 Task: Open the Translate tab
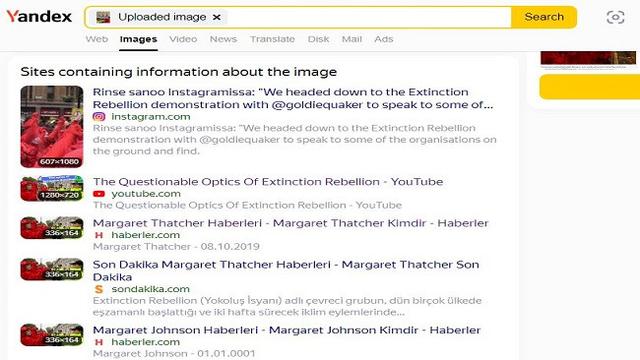pyautogui.click(x=272, y=39)
